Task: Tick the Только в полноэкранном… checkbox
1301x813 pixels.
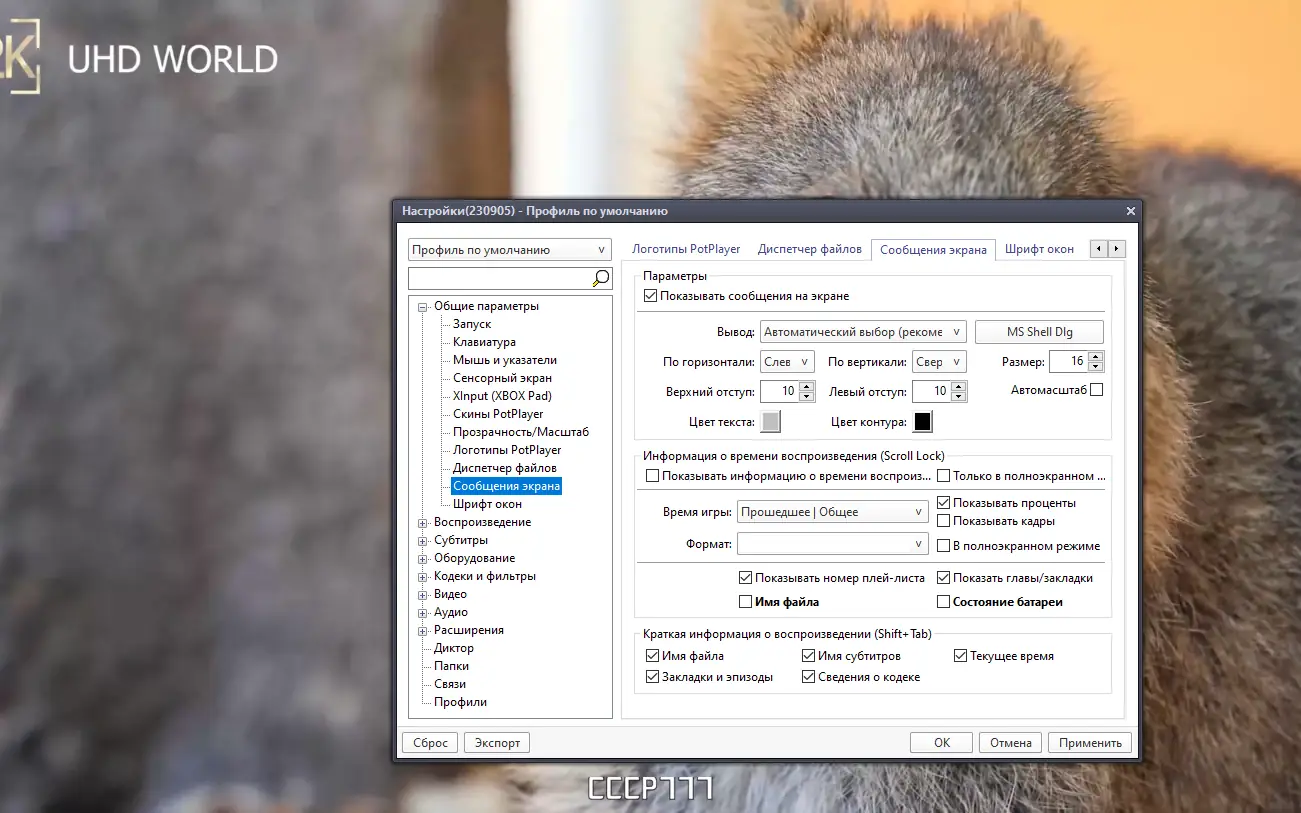Action: (943, 476)
